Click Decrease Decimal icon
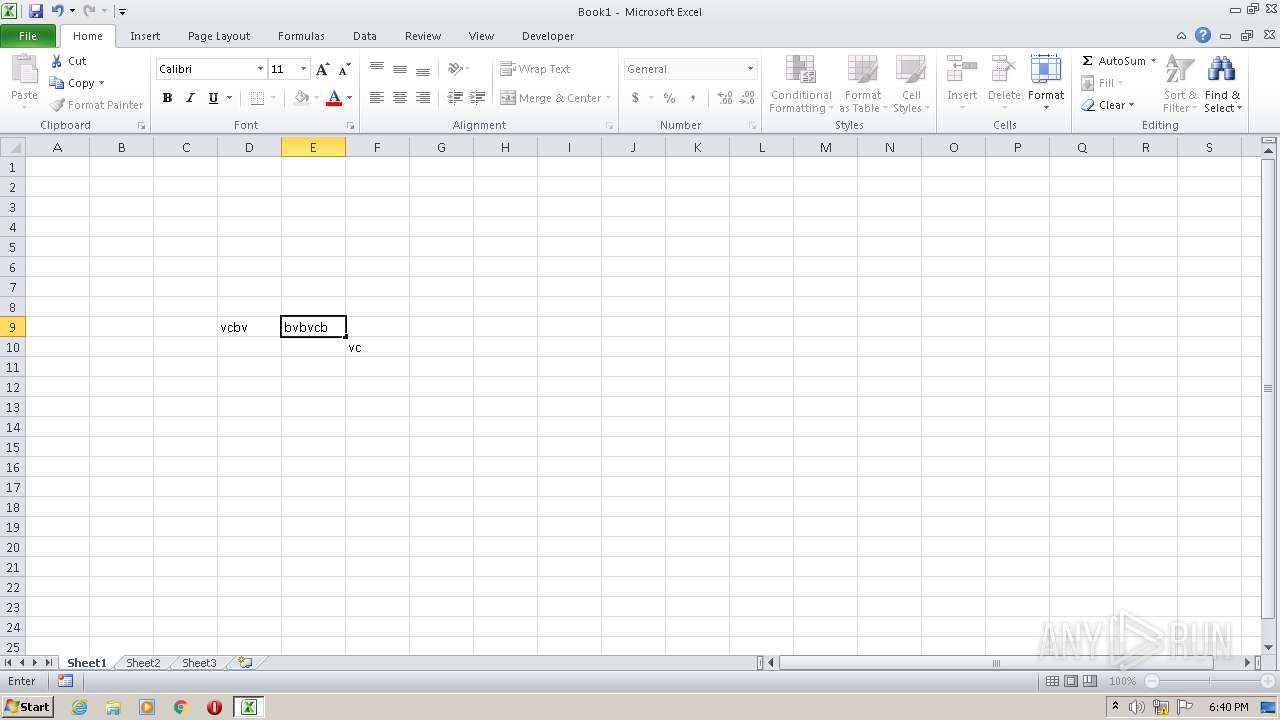Viewport: 1280px width, 720px height. (747, 98)
